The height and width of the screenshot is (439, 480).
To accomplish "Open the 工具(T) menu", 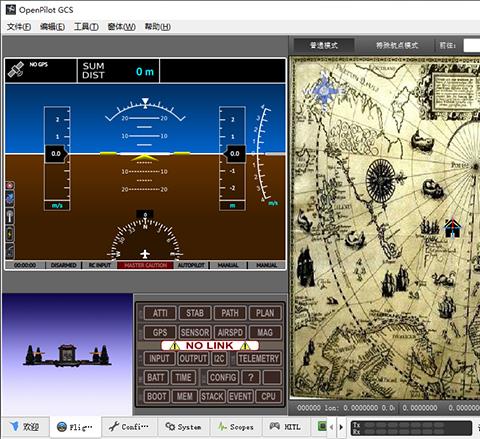I will click(86, 27).
